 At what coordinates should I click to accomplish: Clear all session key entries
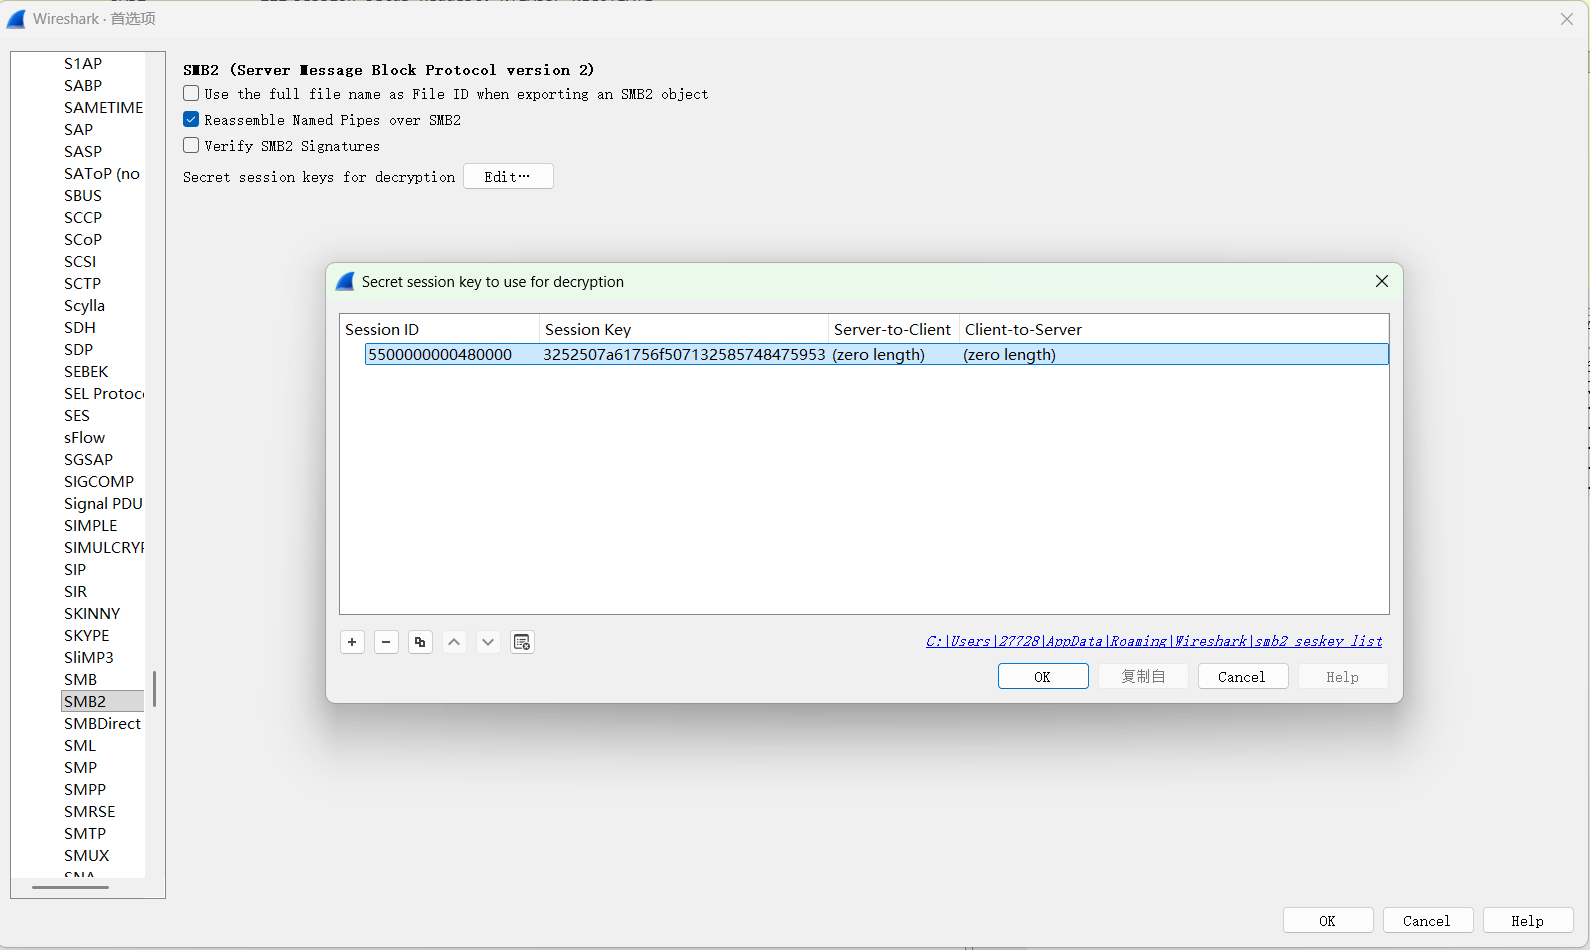(522, 642)
